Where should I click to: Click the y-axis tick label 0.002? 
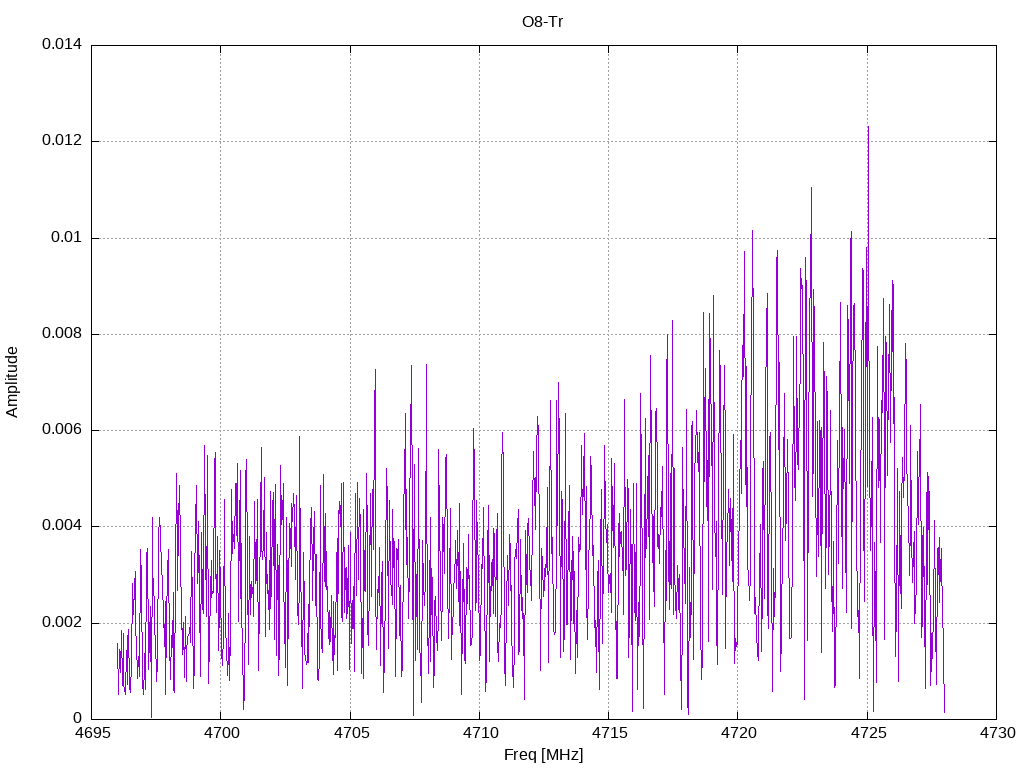click(x=62, y=622)
